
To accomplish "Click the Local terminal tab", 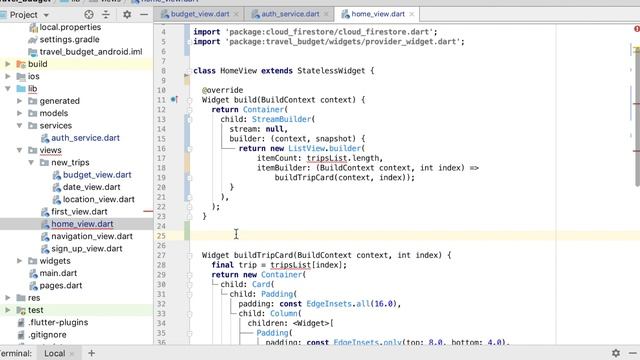I will [54, 353].
